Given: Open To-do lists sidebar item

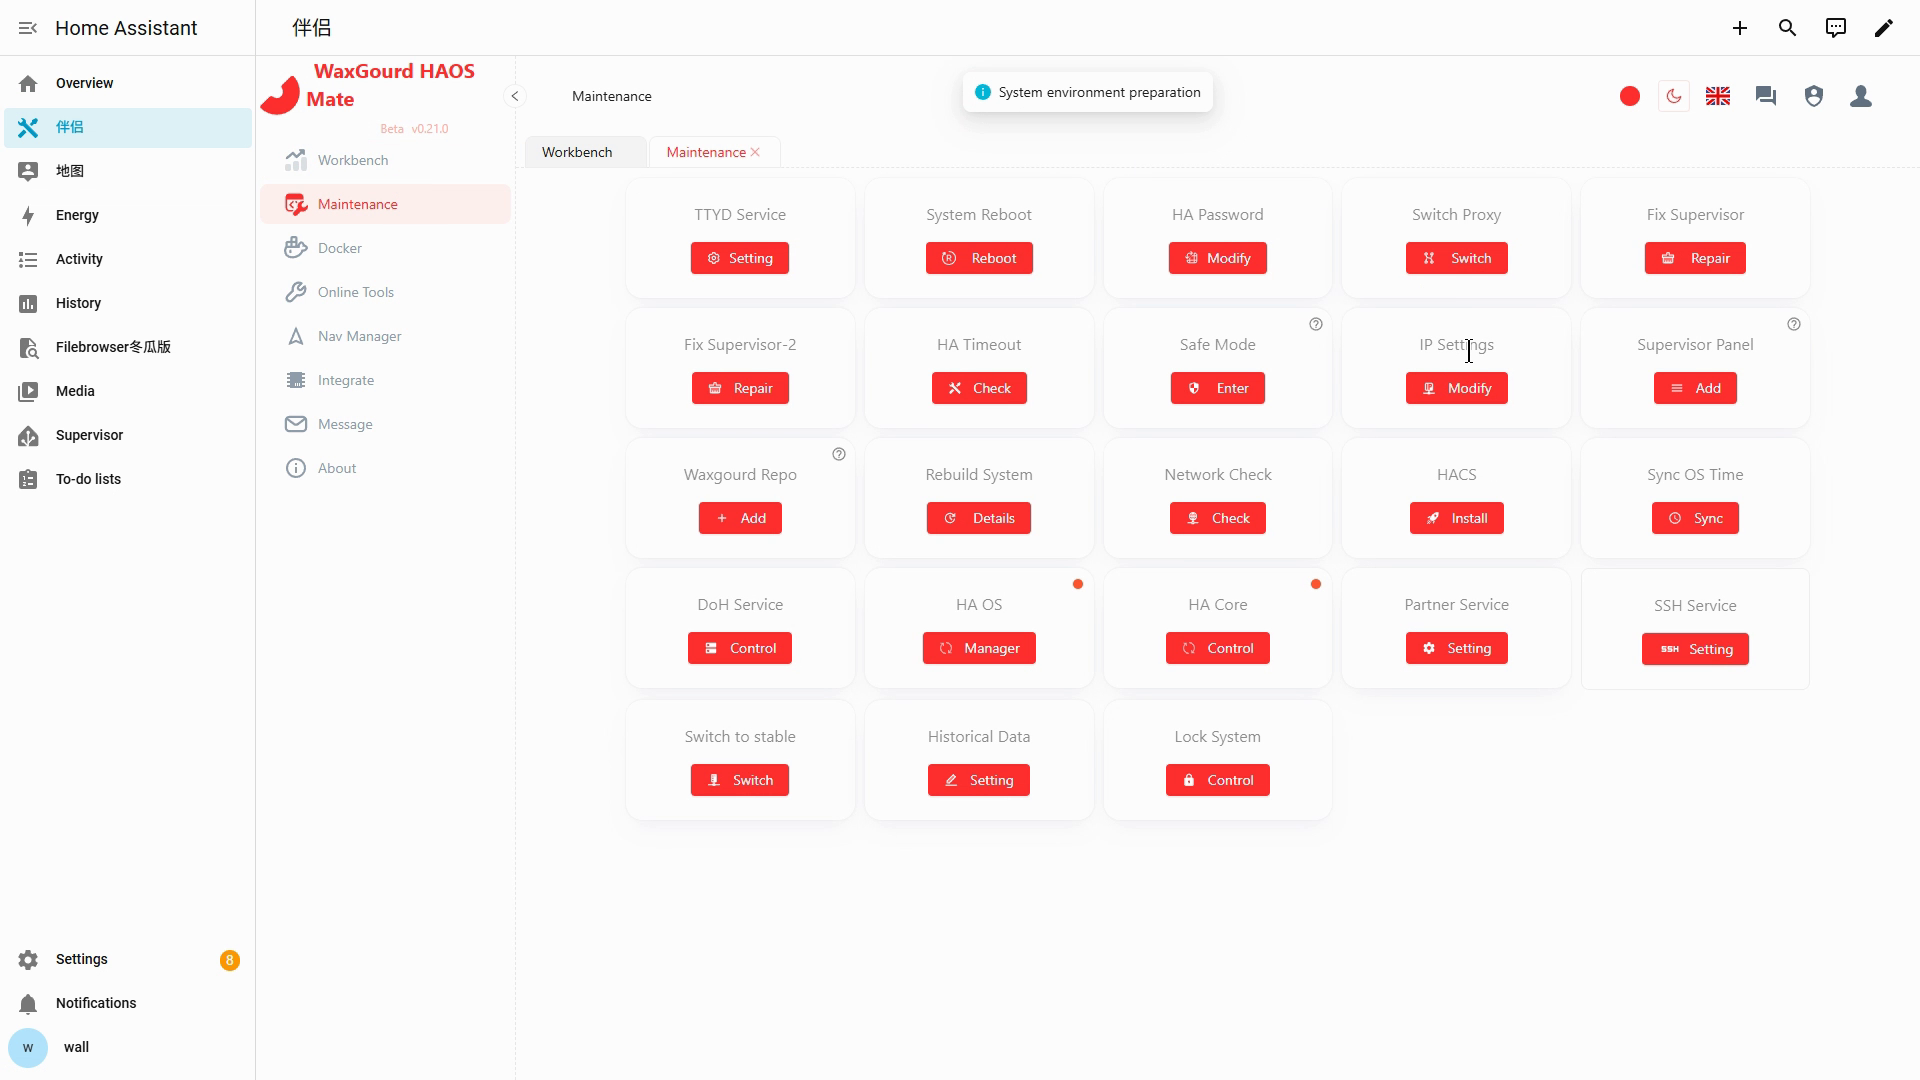Looking at the screenshot, I should tap(128, 479).
